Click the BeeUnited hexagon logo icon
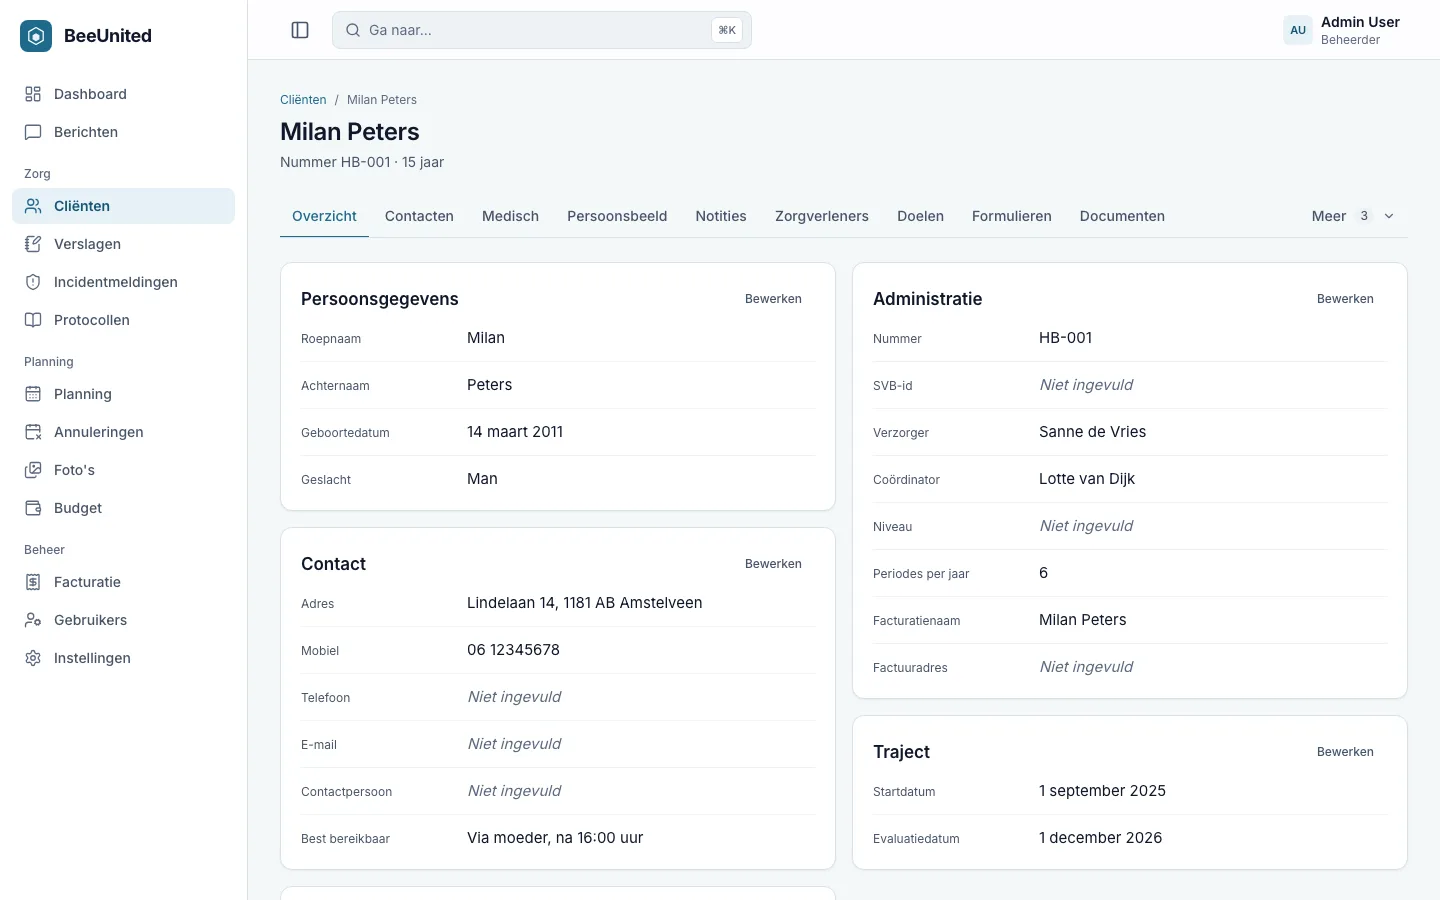Image resolution: width=1440 pixels, height=900 pixels. (36, 36)
